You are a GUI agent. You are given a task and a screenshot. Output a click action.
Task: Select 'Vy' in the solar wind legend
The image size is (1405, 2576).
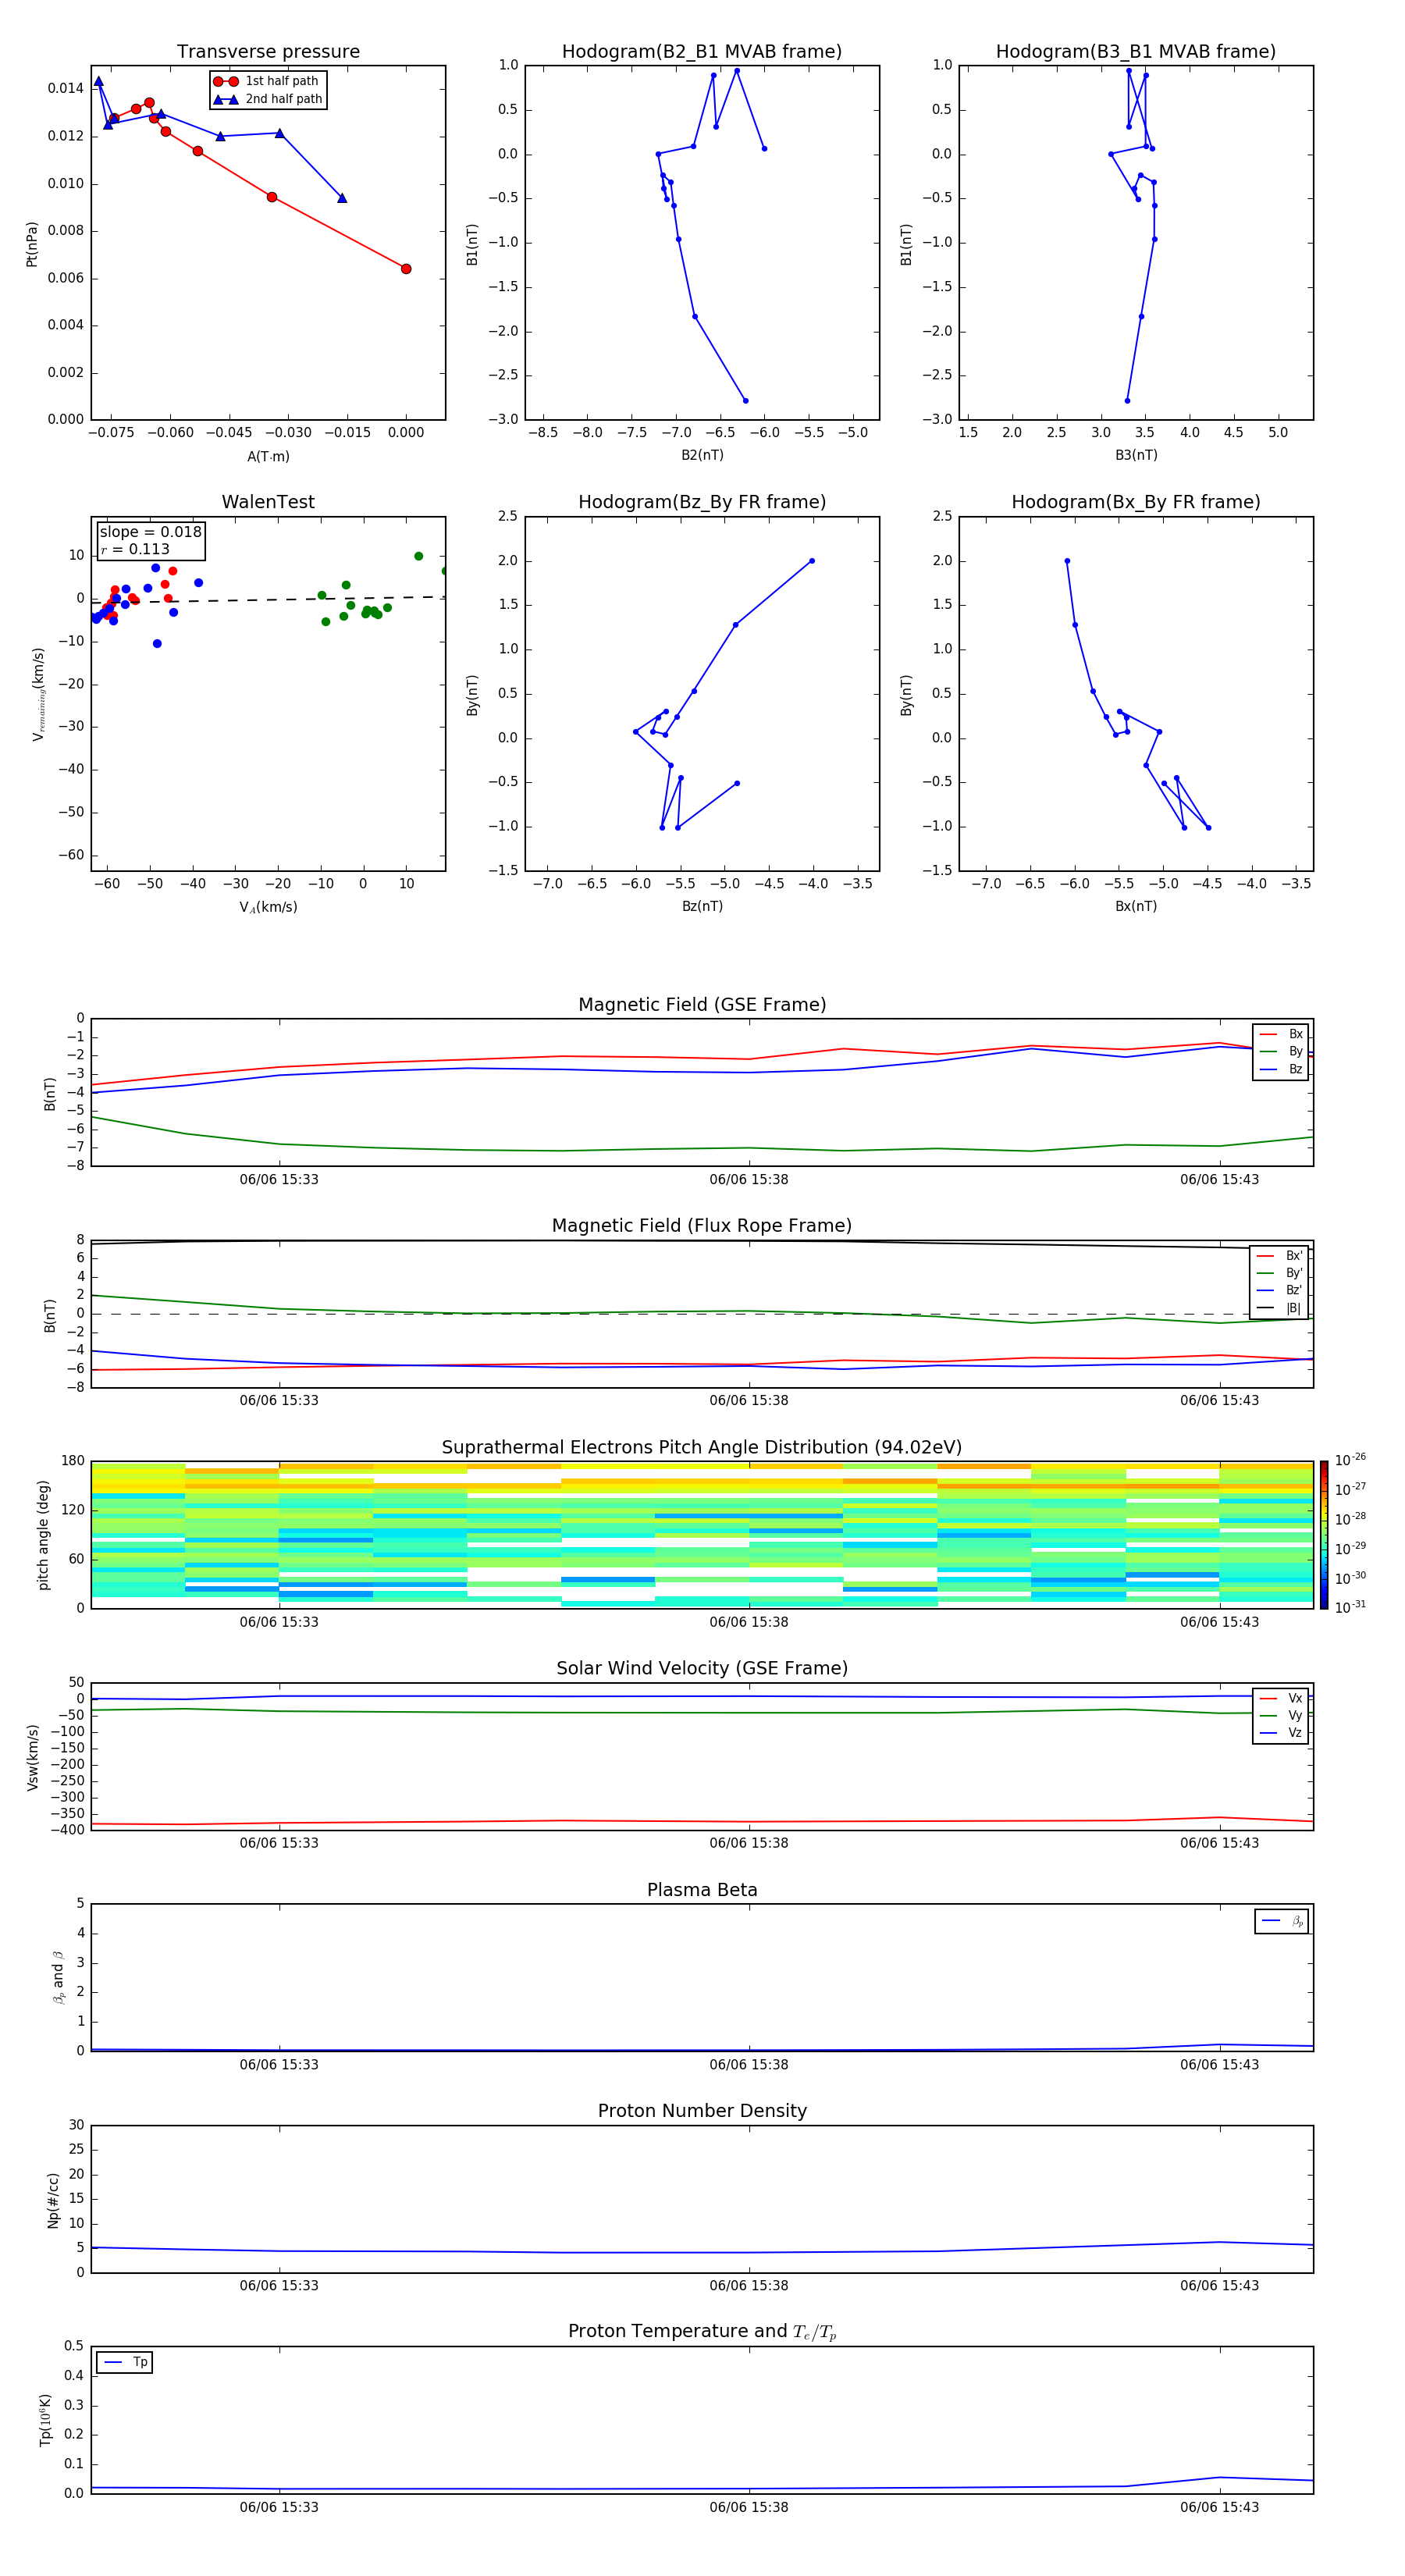tap(1282, 1715)
